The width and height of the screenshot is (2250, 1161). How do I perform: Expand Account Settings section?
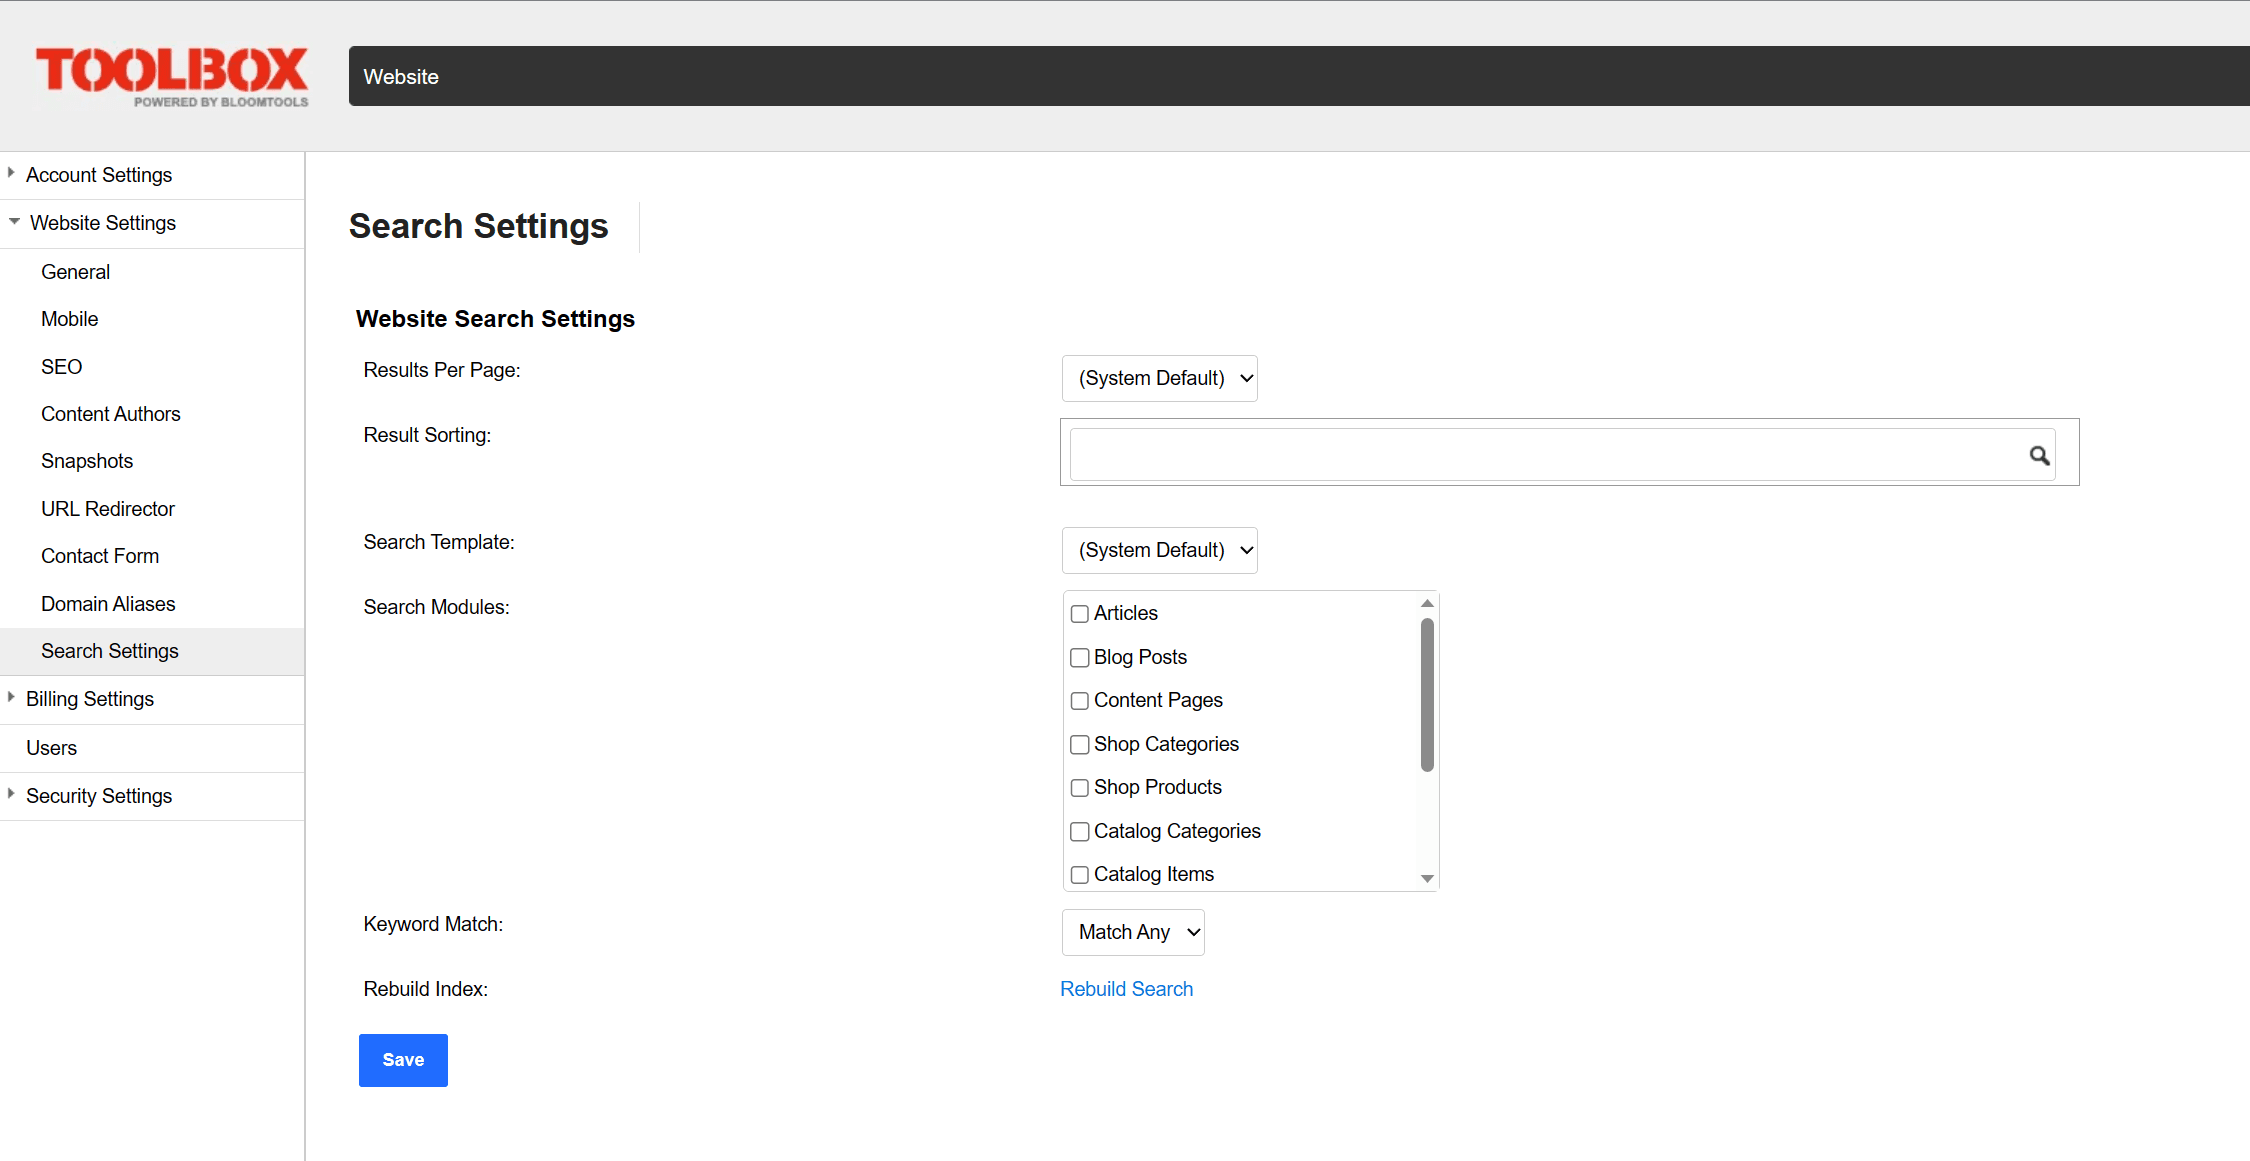tap(98, 175)
